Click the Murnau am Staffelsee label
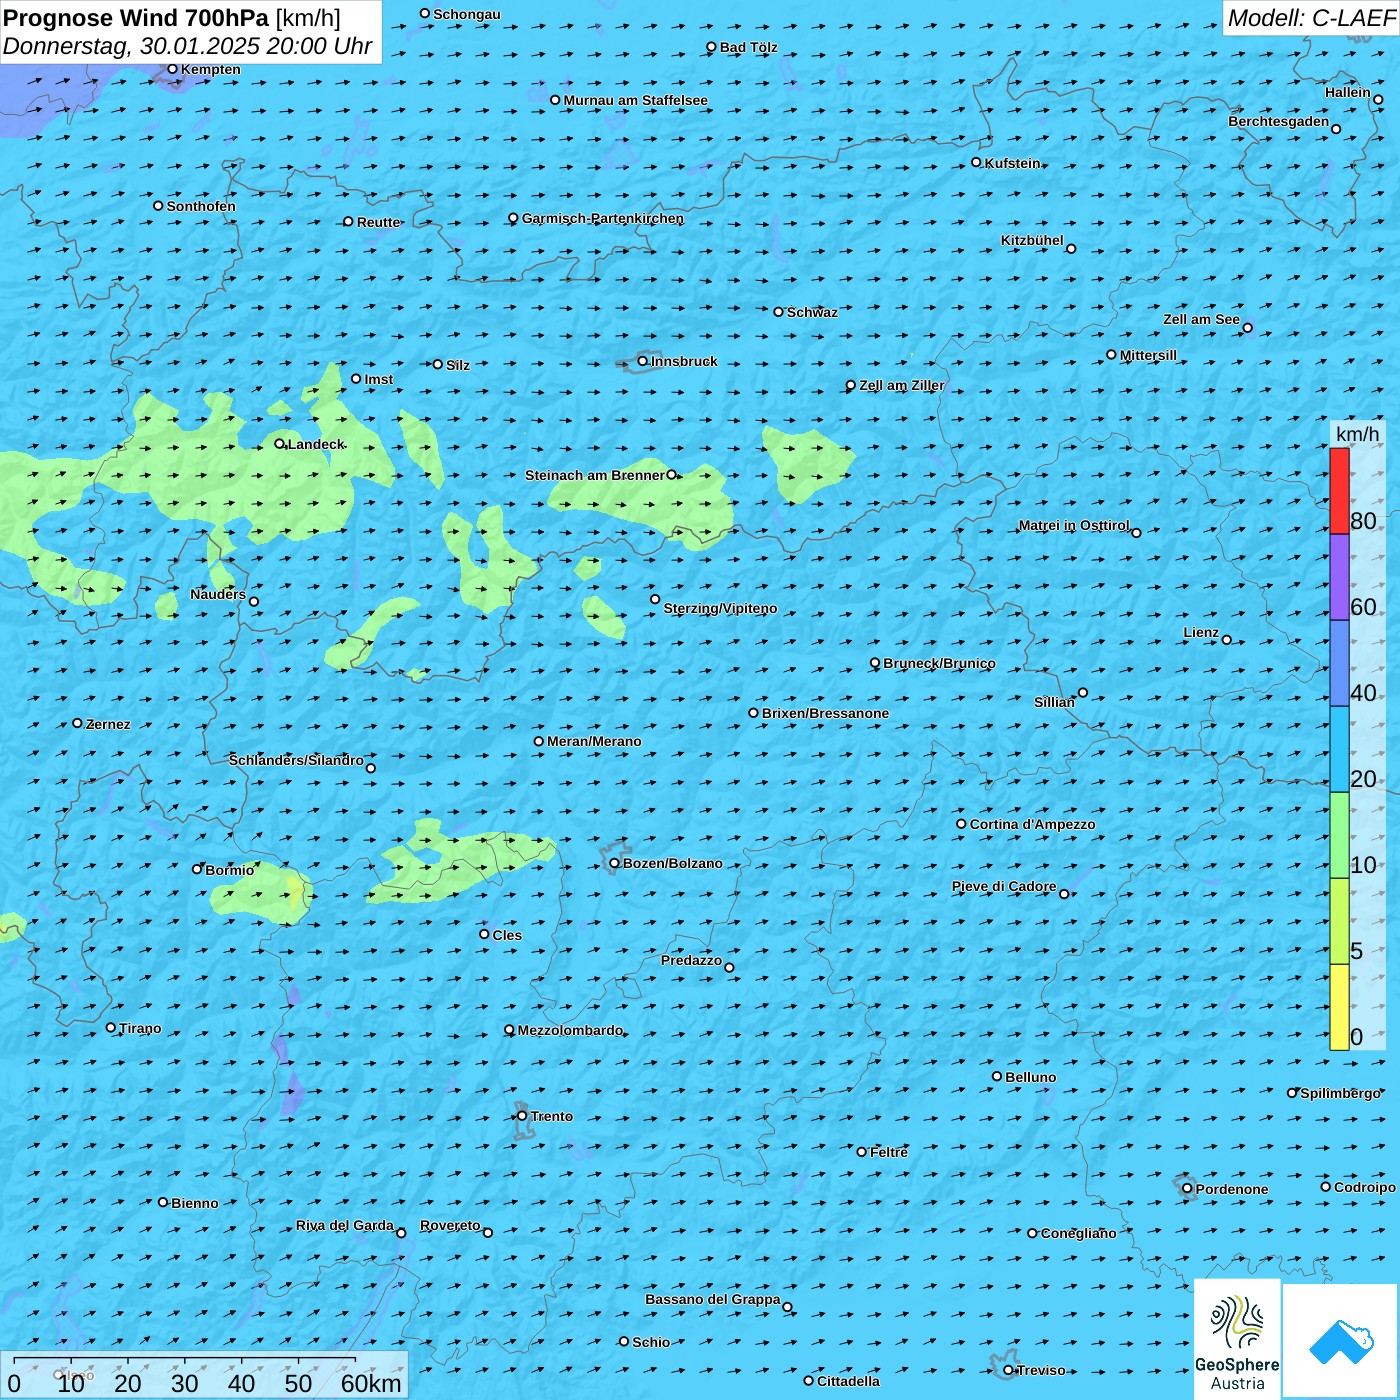Viewport: 1400px width, 1400px height. 636,100
